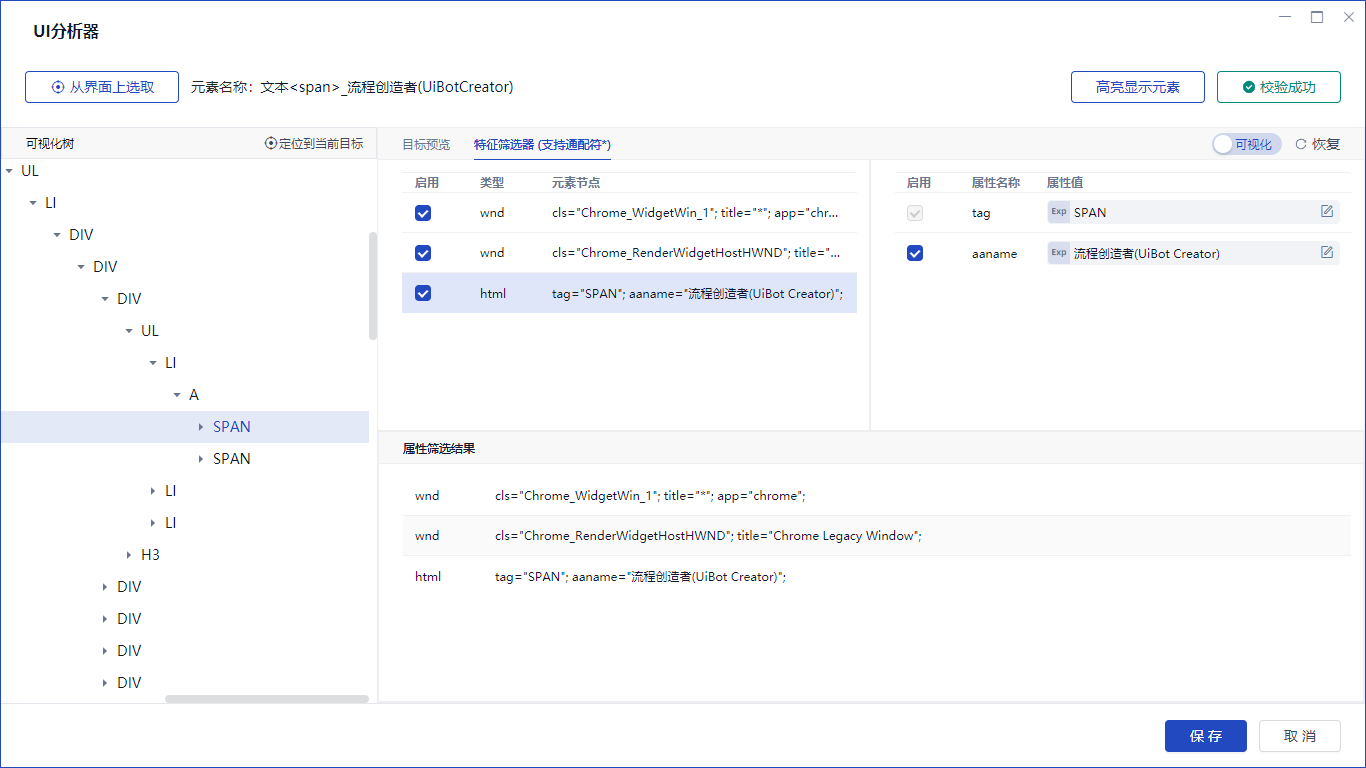Click 从界面上选取 button

tap(102, 87)
